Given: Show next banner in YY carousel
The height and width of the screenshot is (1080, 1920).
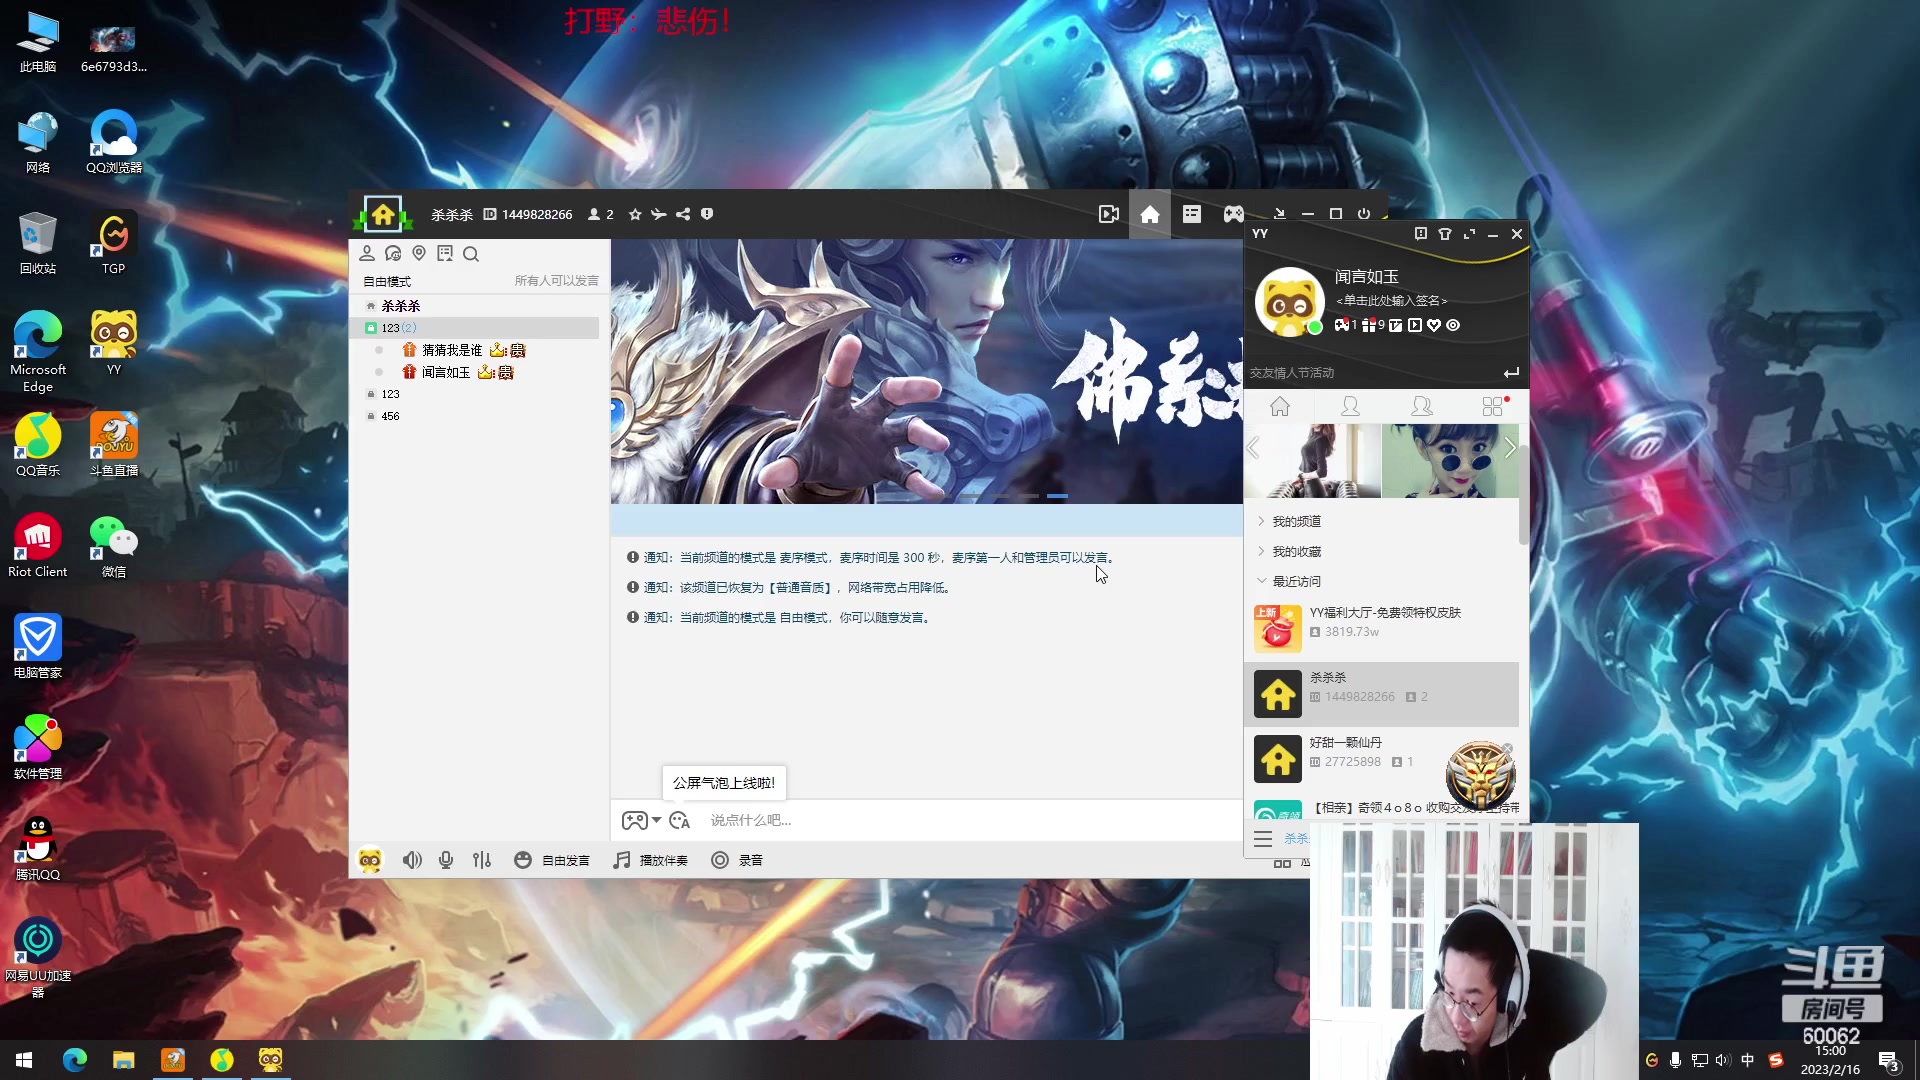Looking at the screenshot, I should [1510, 449].
